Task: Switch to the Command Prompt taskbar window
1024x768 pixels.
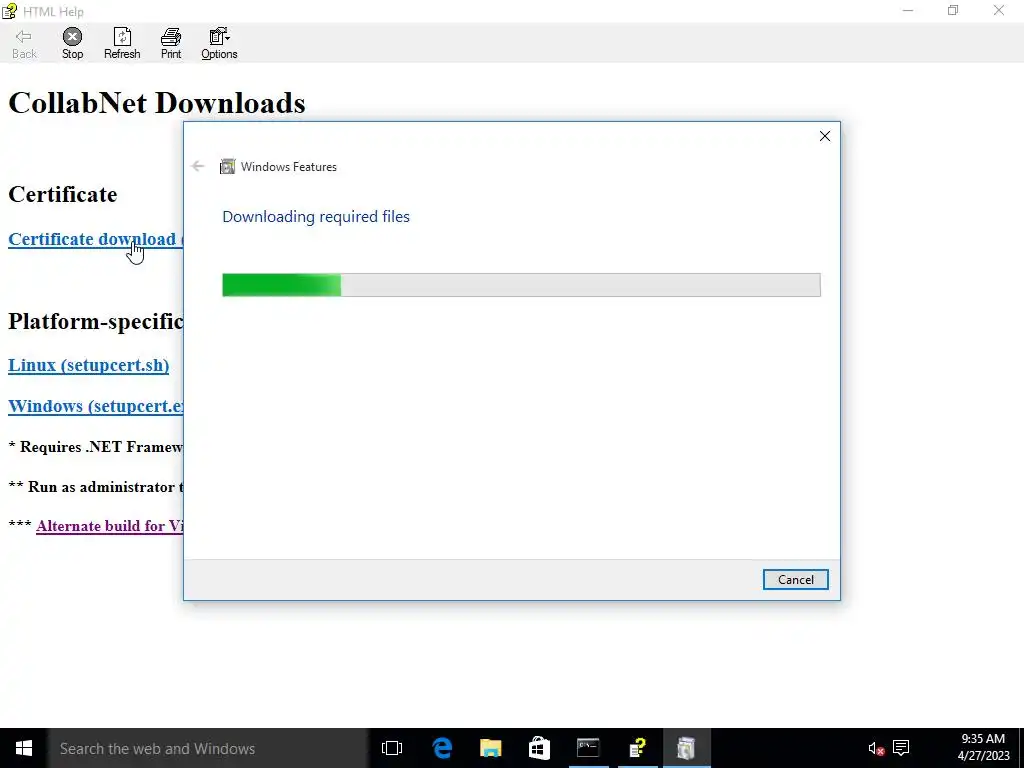Action: pos(588,748)
